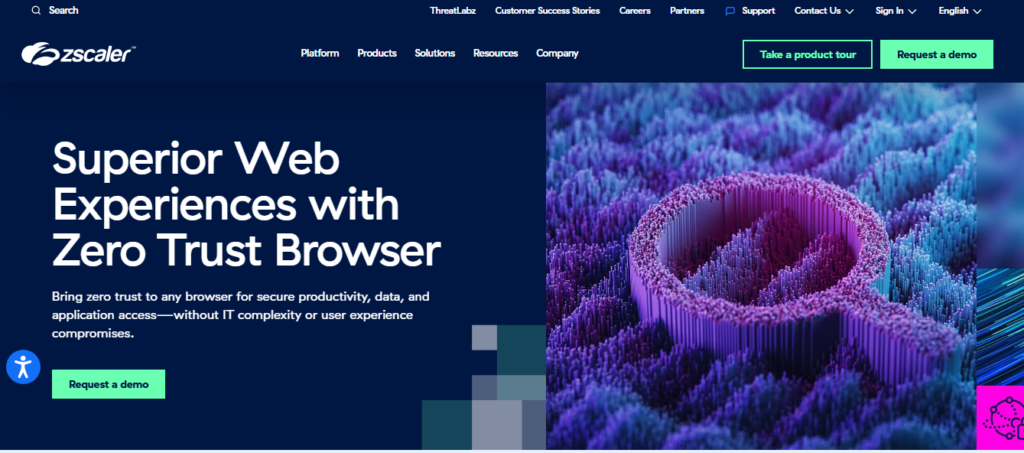Click Request a demo in header
Viewport: 1024px width, 453px height.
(936, 54)
